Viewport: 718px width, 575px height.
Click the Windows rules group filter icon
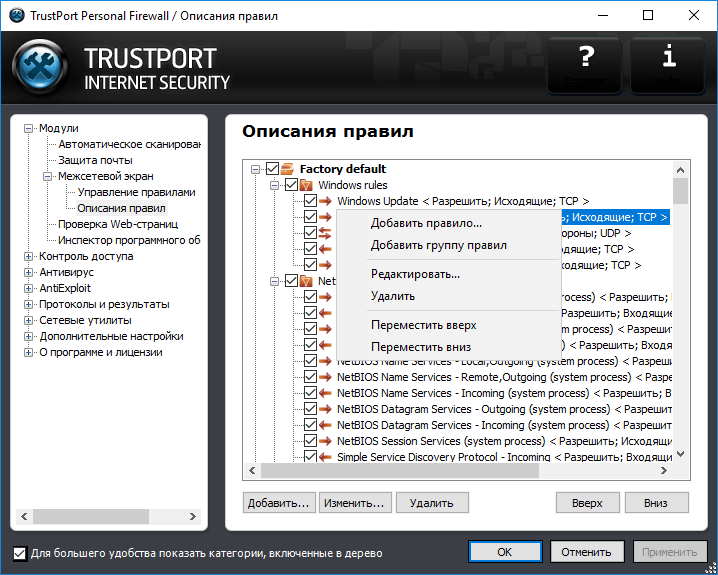306,185
